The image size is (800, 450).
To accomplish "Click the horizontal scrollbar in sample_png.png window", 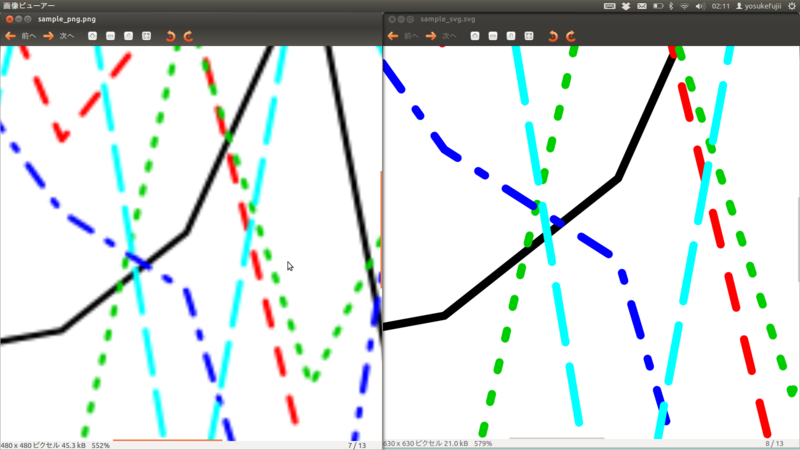I will coord(168,439).
